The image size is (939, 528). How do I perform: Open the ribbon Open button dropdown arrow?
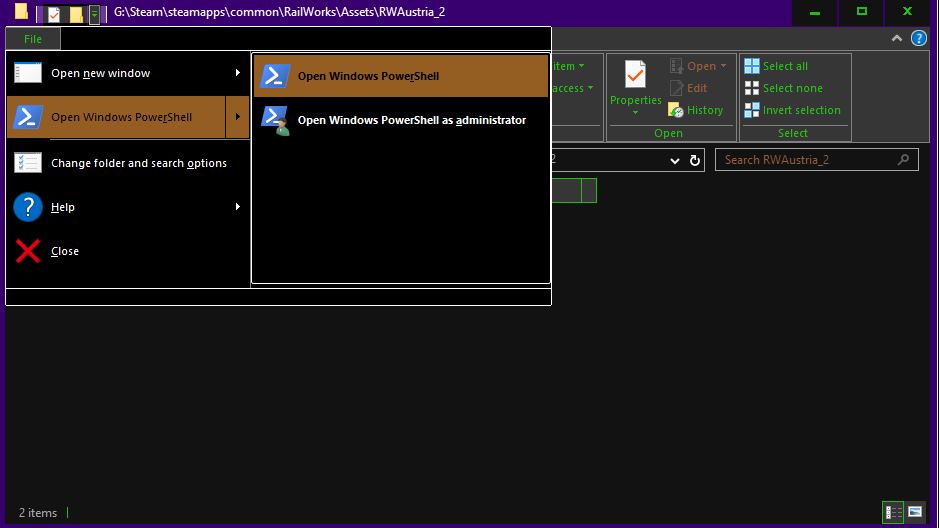pyautogui.click(x=723, y=66)
